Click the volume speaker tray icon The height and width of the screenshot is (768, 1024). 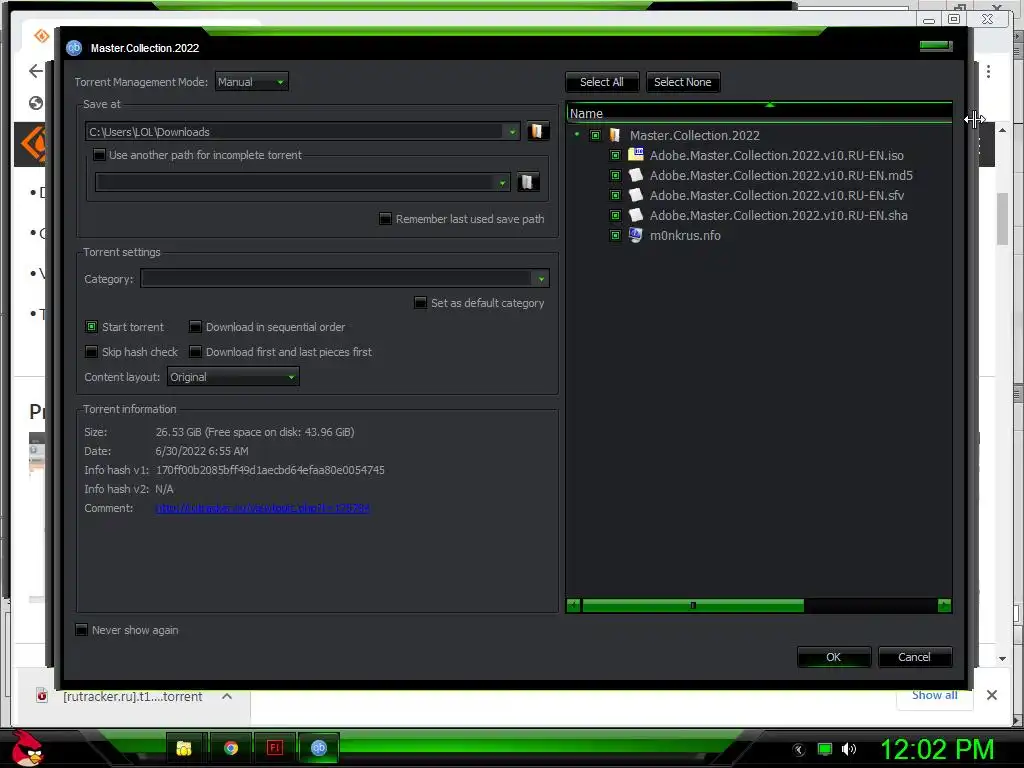click(848, 749)
